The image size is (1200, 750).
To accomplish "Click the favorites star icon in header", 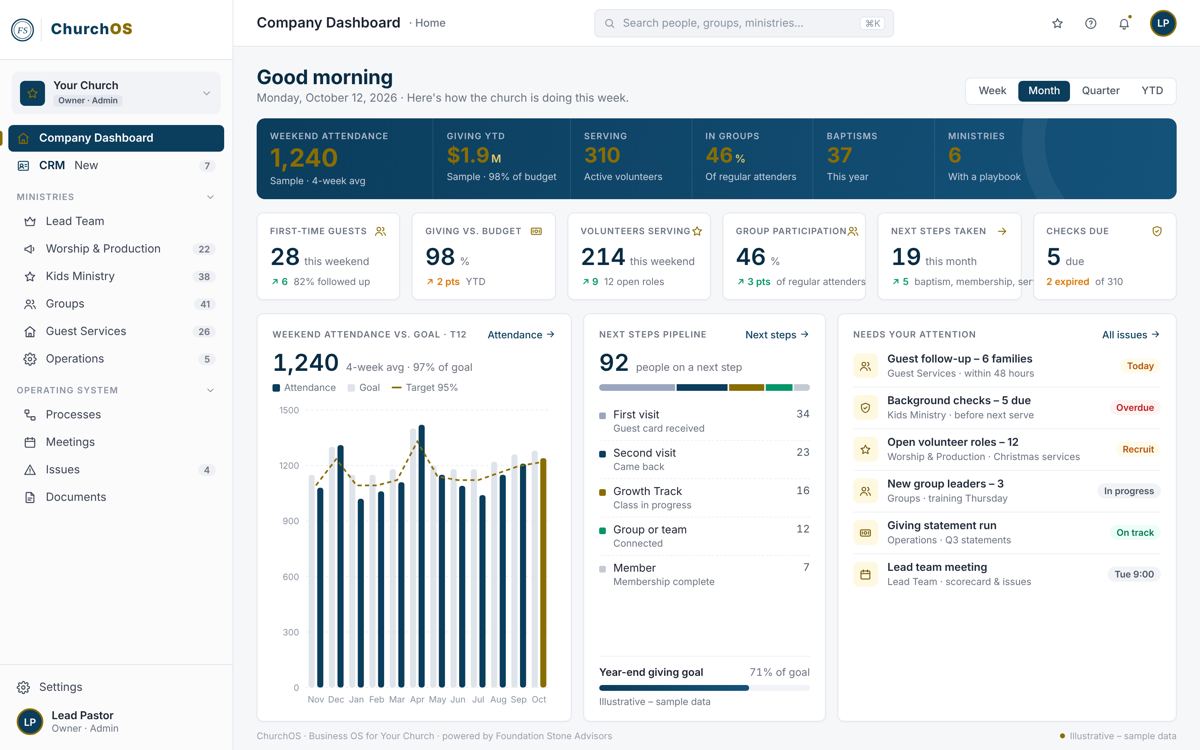I will 1057,23.
